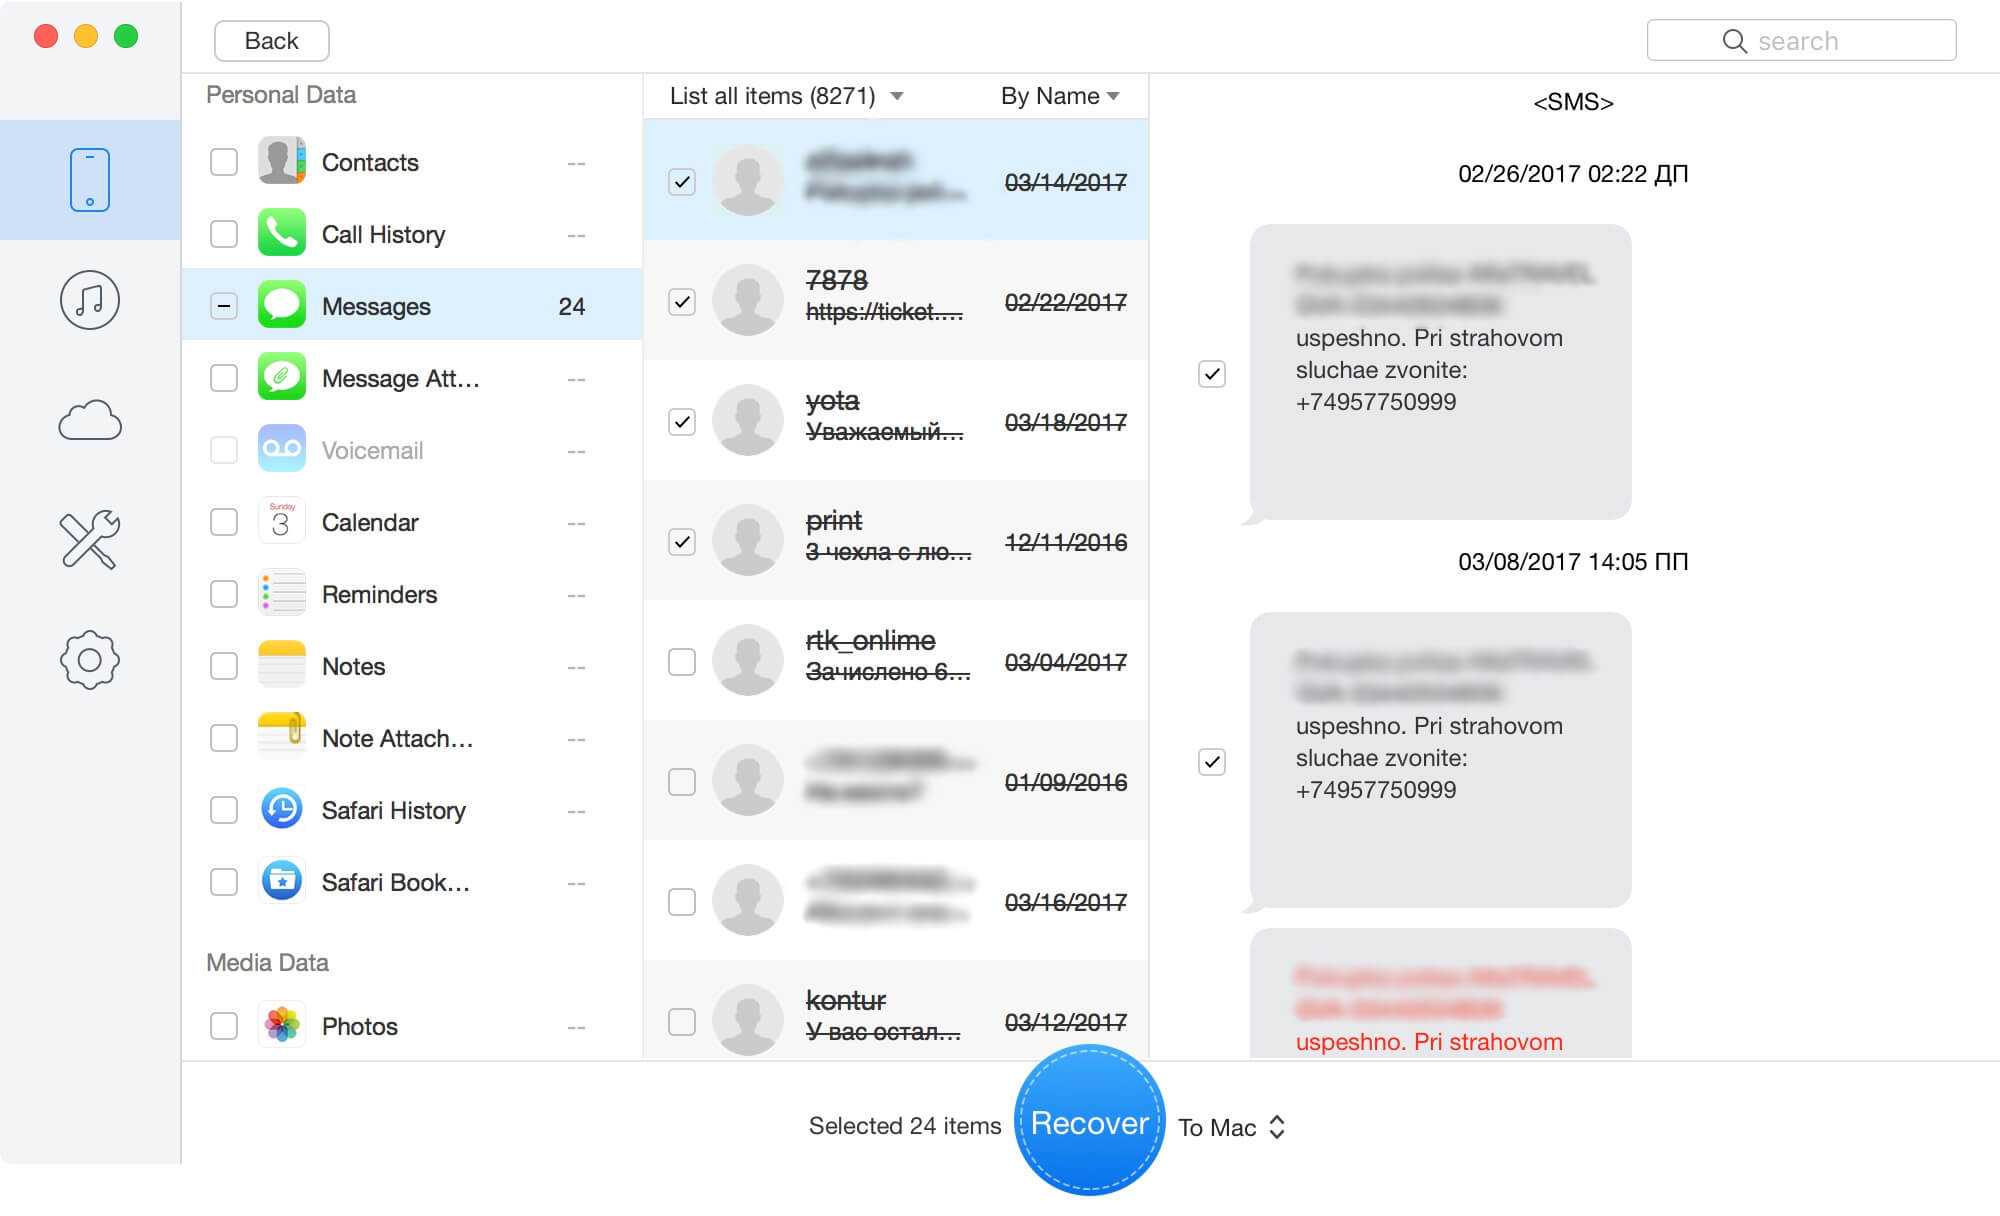This screenshot has width=2000, height=1216.
Task: Select the Contacts icon
Action: click(281, 161)
